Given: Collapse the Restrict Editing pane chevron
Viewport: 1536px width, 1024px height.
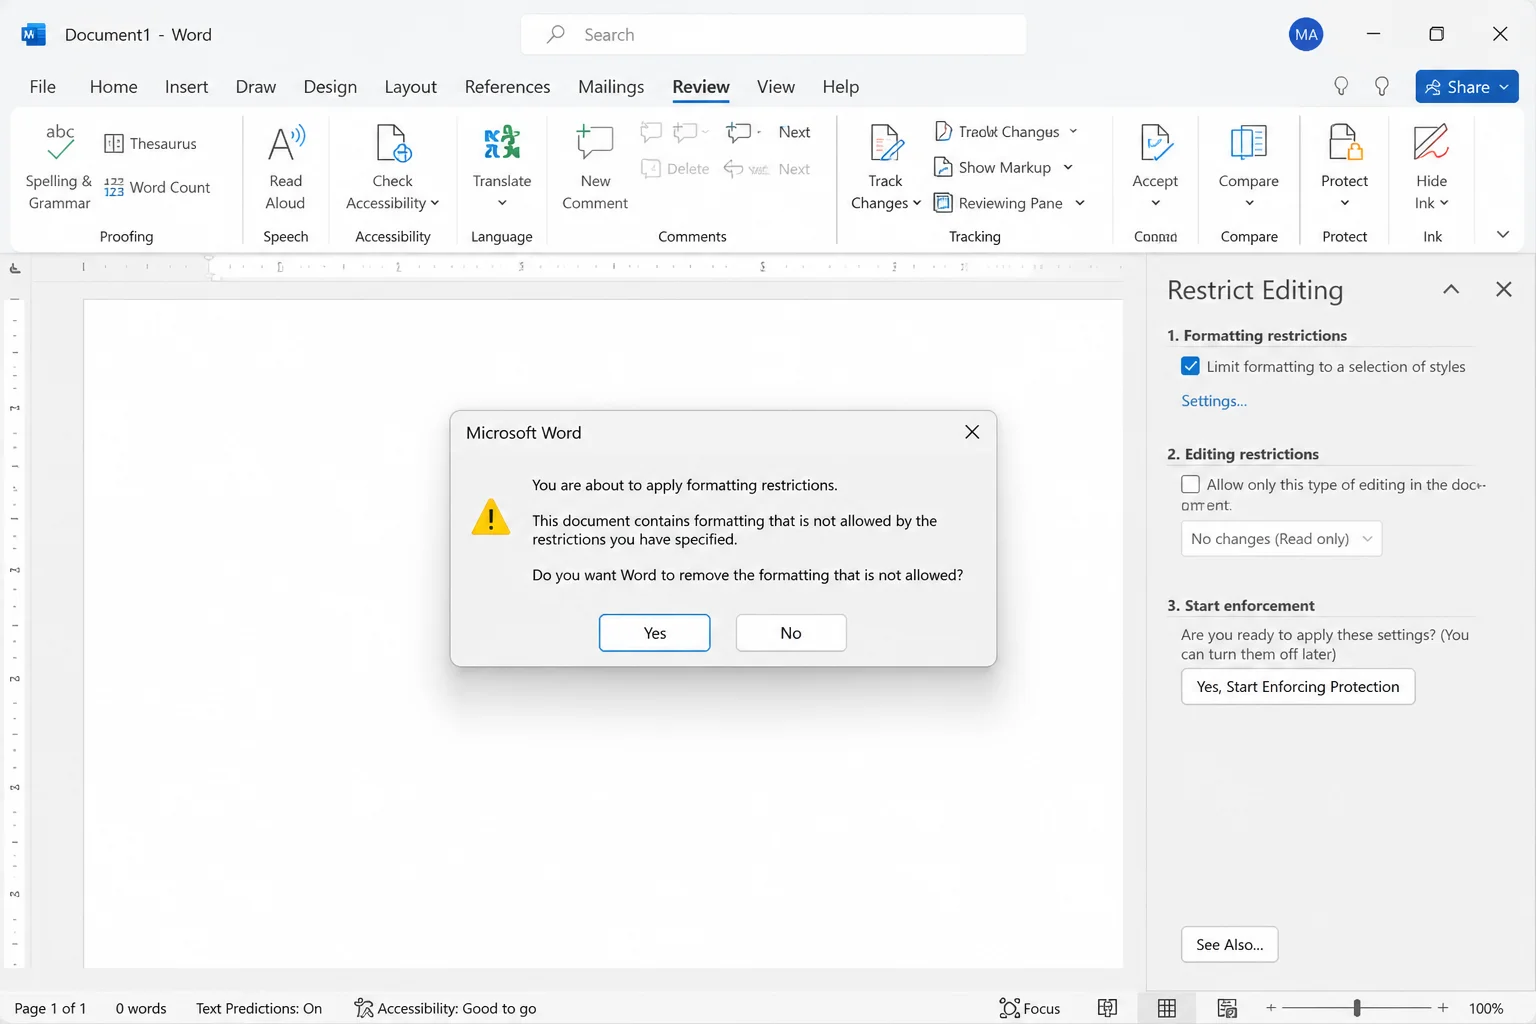Looking at the screenshot, I should coord(1451,289).
